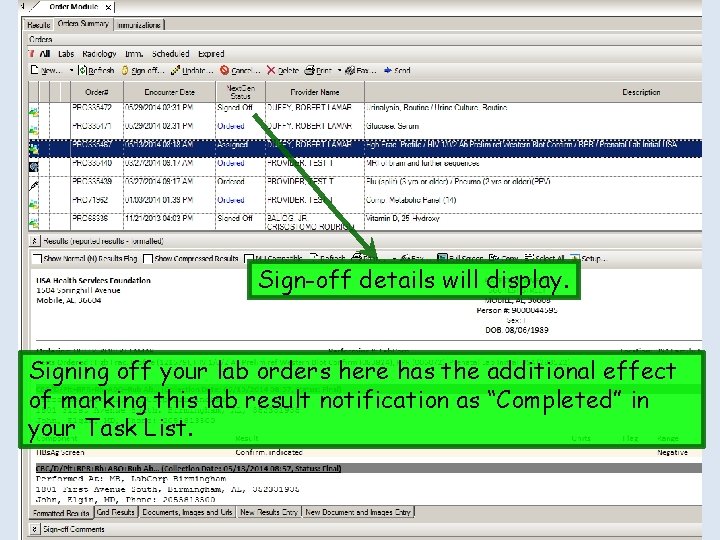Screen dimensions: 720x540
Task: Click Fax in results toolbar
Action: tap(411, 258)
